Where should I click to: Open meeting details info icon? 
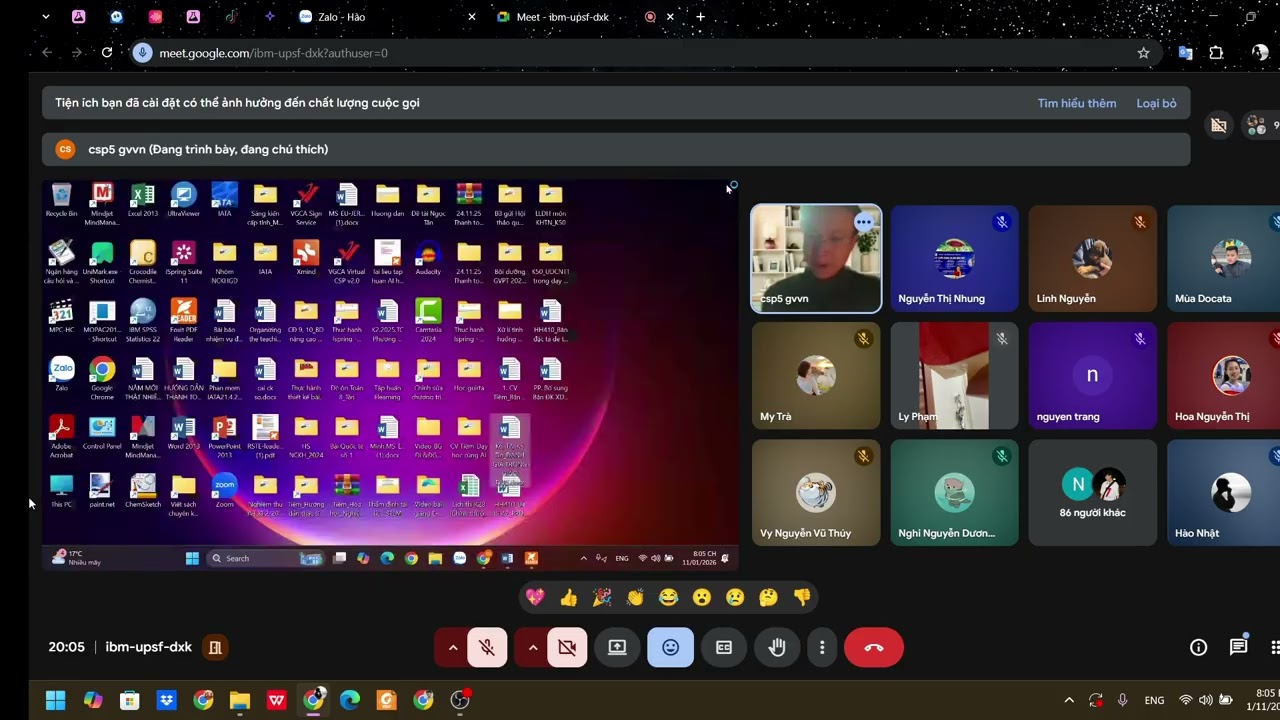pos(1198,647)
